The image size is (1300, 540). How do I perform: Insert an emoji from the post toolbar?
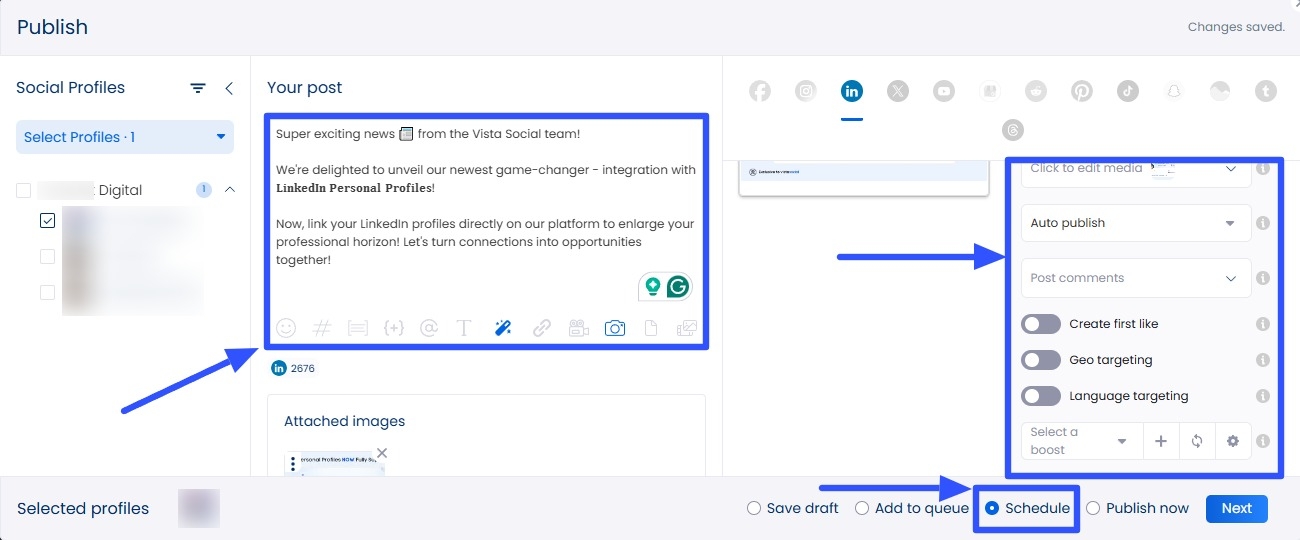tap(286, 327)
